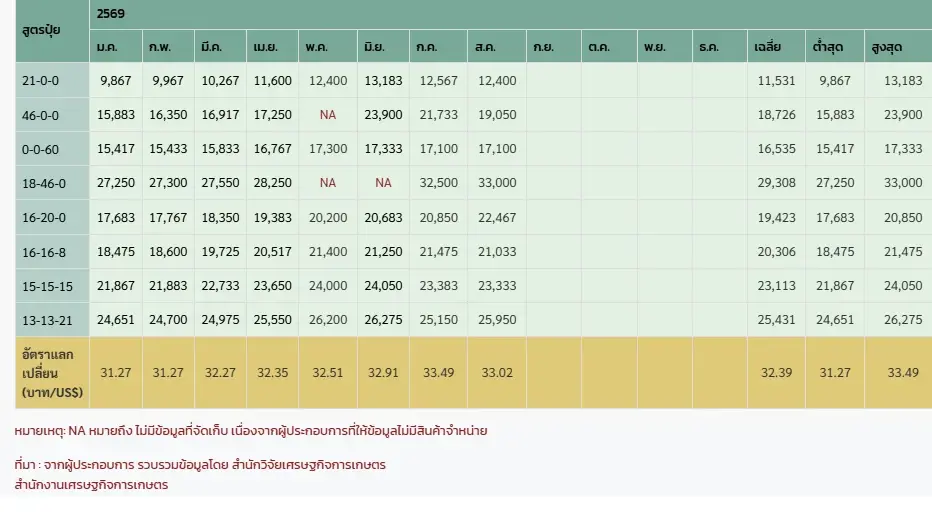Select the 16,350 price cell
This screenshot has height=515, width=932.
168,115
